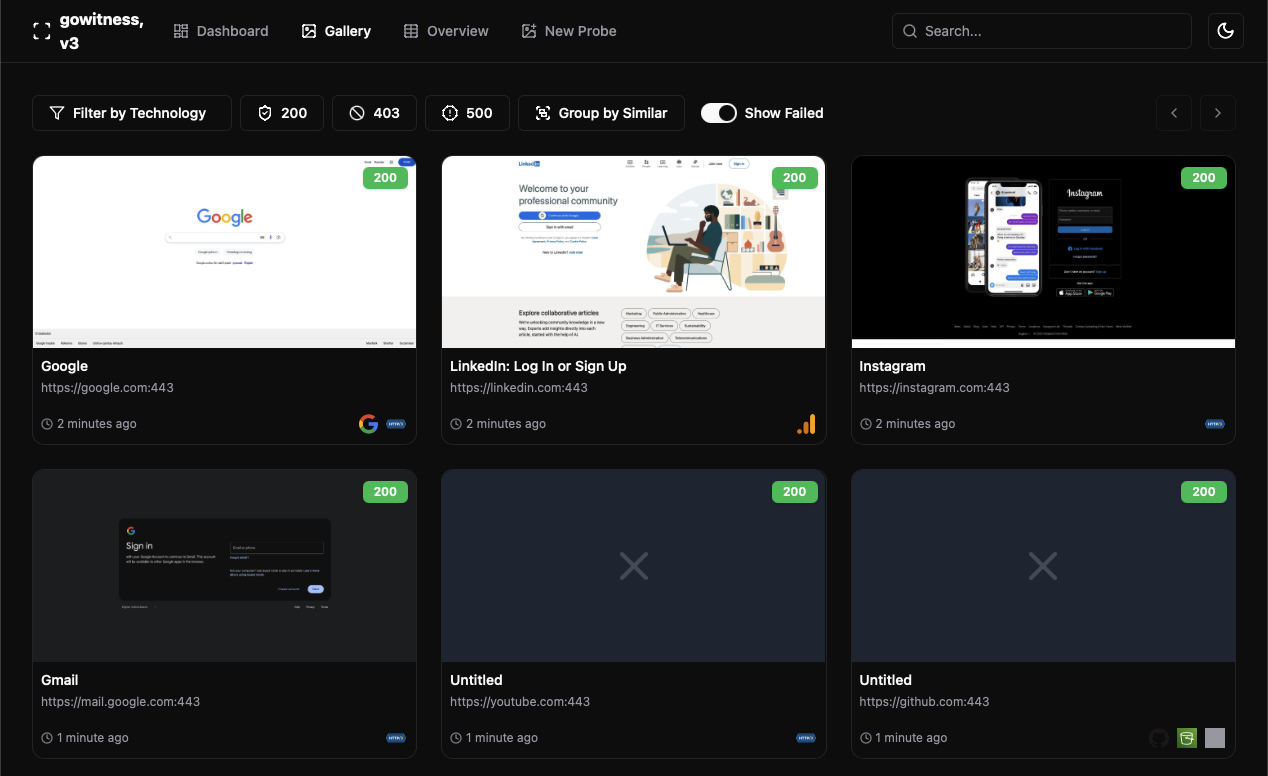Image resolution: width=1268 pixels, height=776 pixels.
Task: Click the analytics bar-chart icon on the LinkedIn card
Action: 806,424
